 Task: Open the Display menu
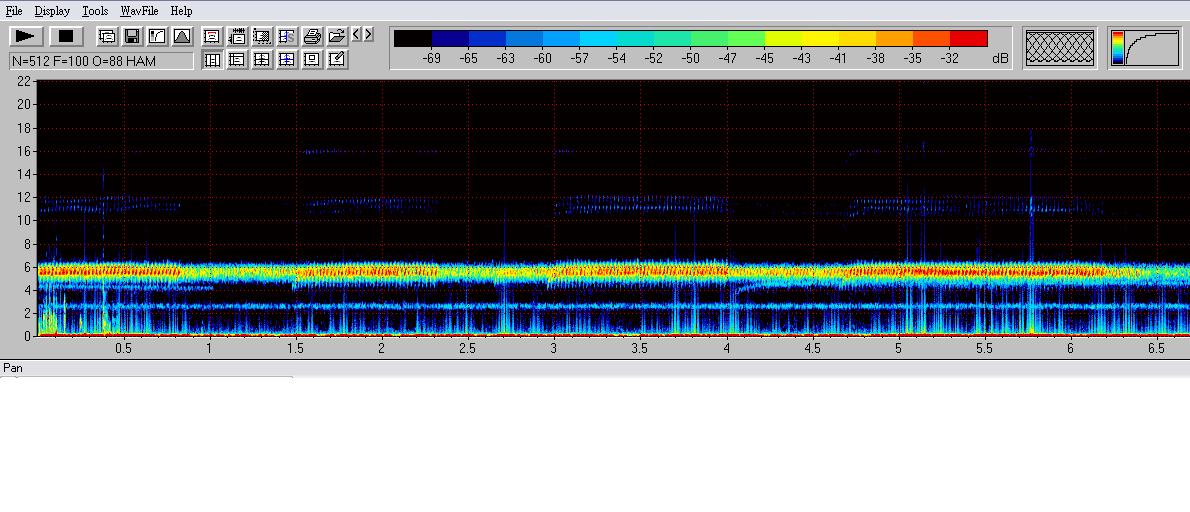click(x=52, y=11)
